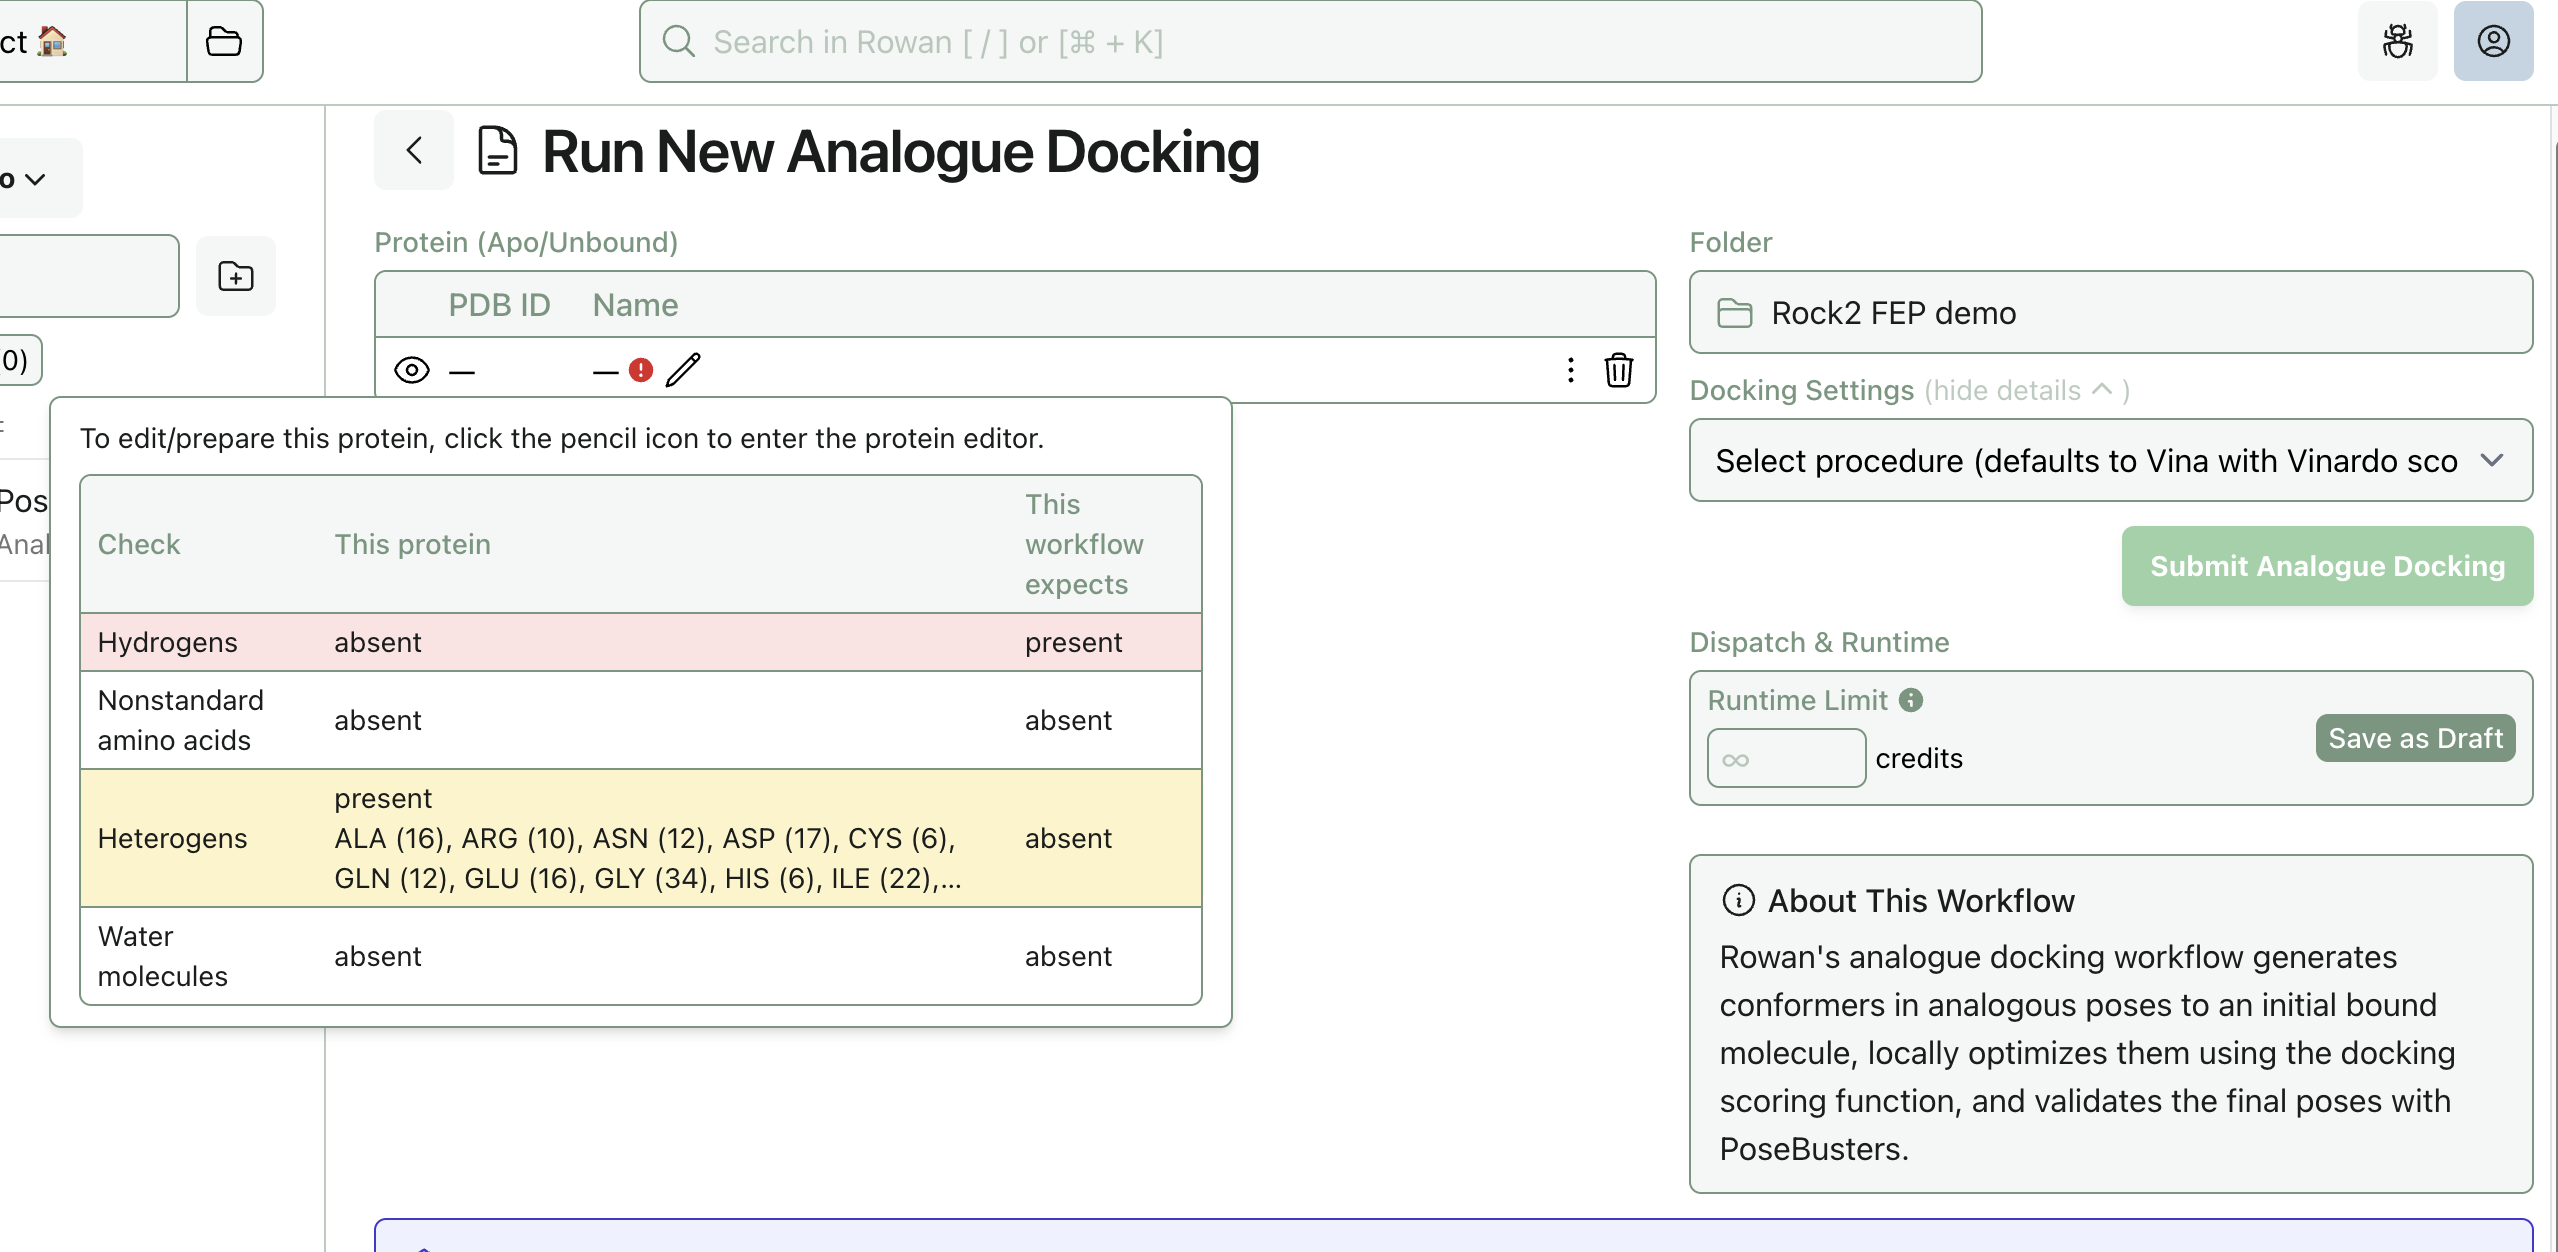Image resolution: width=2558 pixels, height=1252 pixels.
Task: Delete the protein row using the trash icon
Action: (x=1617, y=370)
